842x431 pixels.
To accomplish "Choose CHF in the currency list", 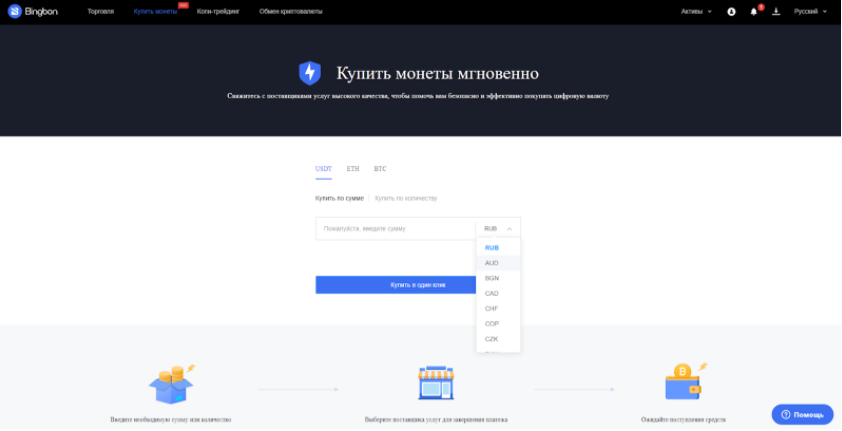I will point(492,309).
